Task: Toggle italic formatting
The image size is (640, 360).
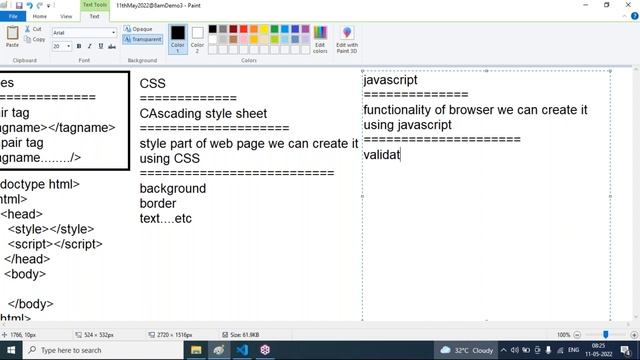Action: click(x=89, y=46)
